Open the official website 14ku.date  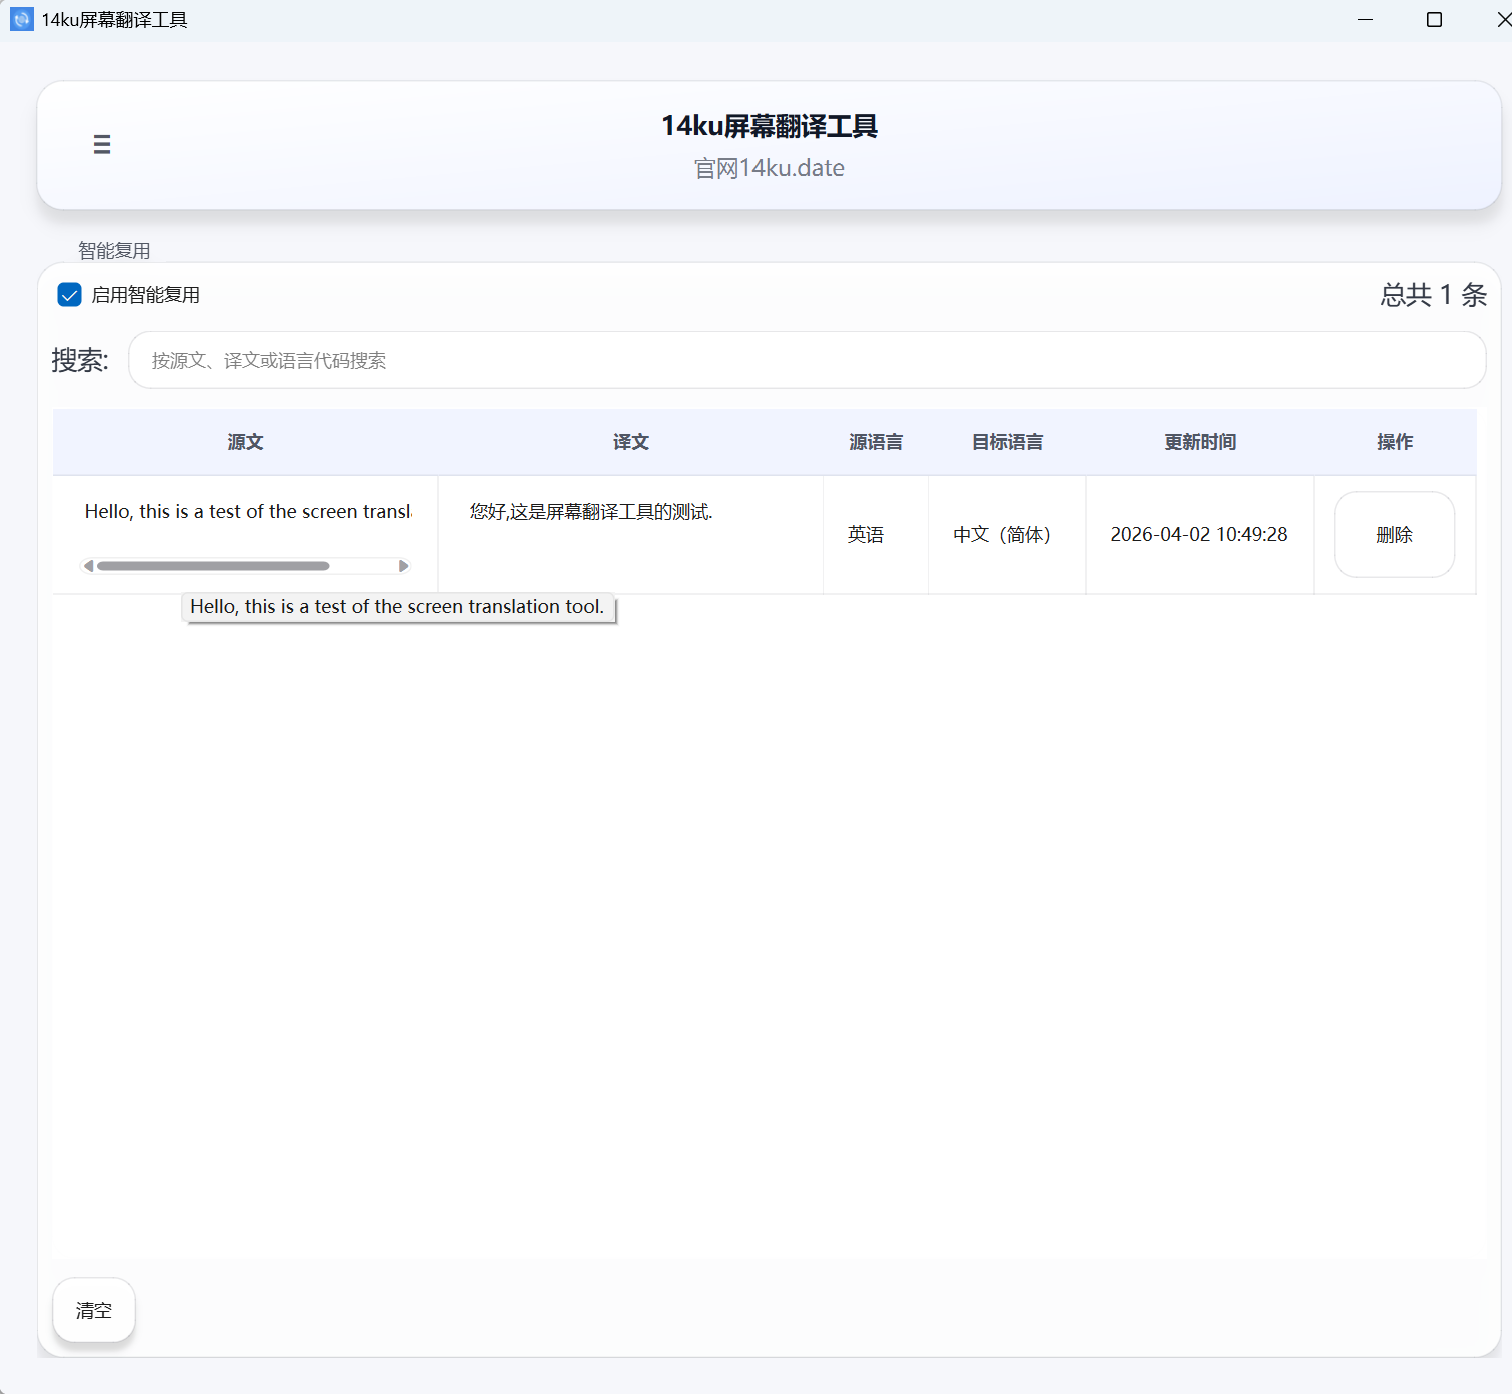pos(769,168)
